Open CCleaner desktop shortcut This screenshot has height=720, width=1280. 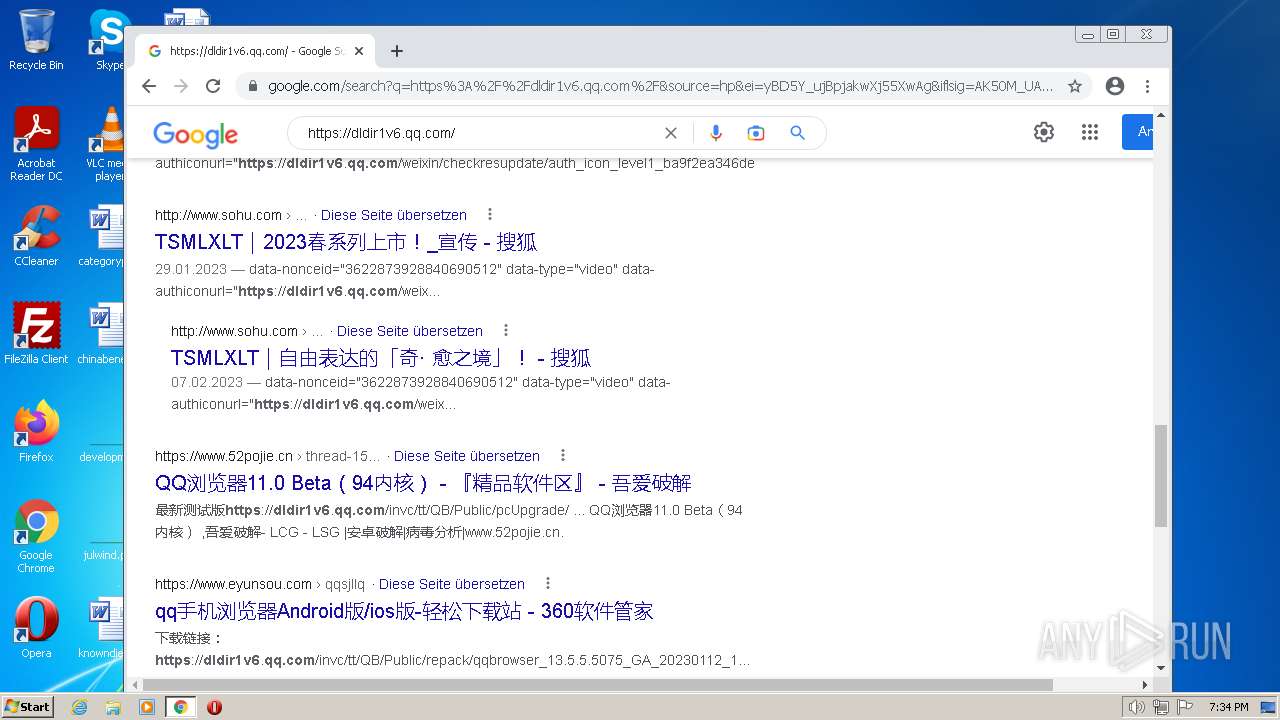point(36,236)
